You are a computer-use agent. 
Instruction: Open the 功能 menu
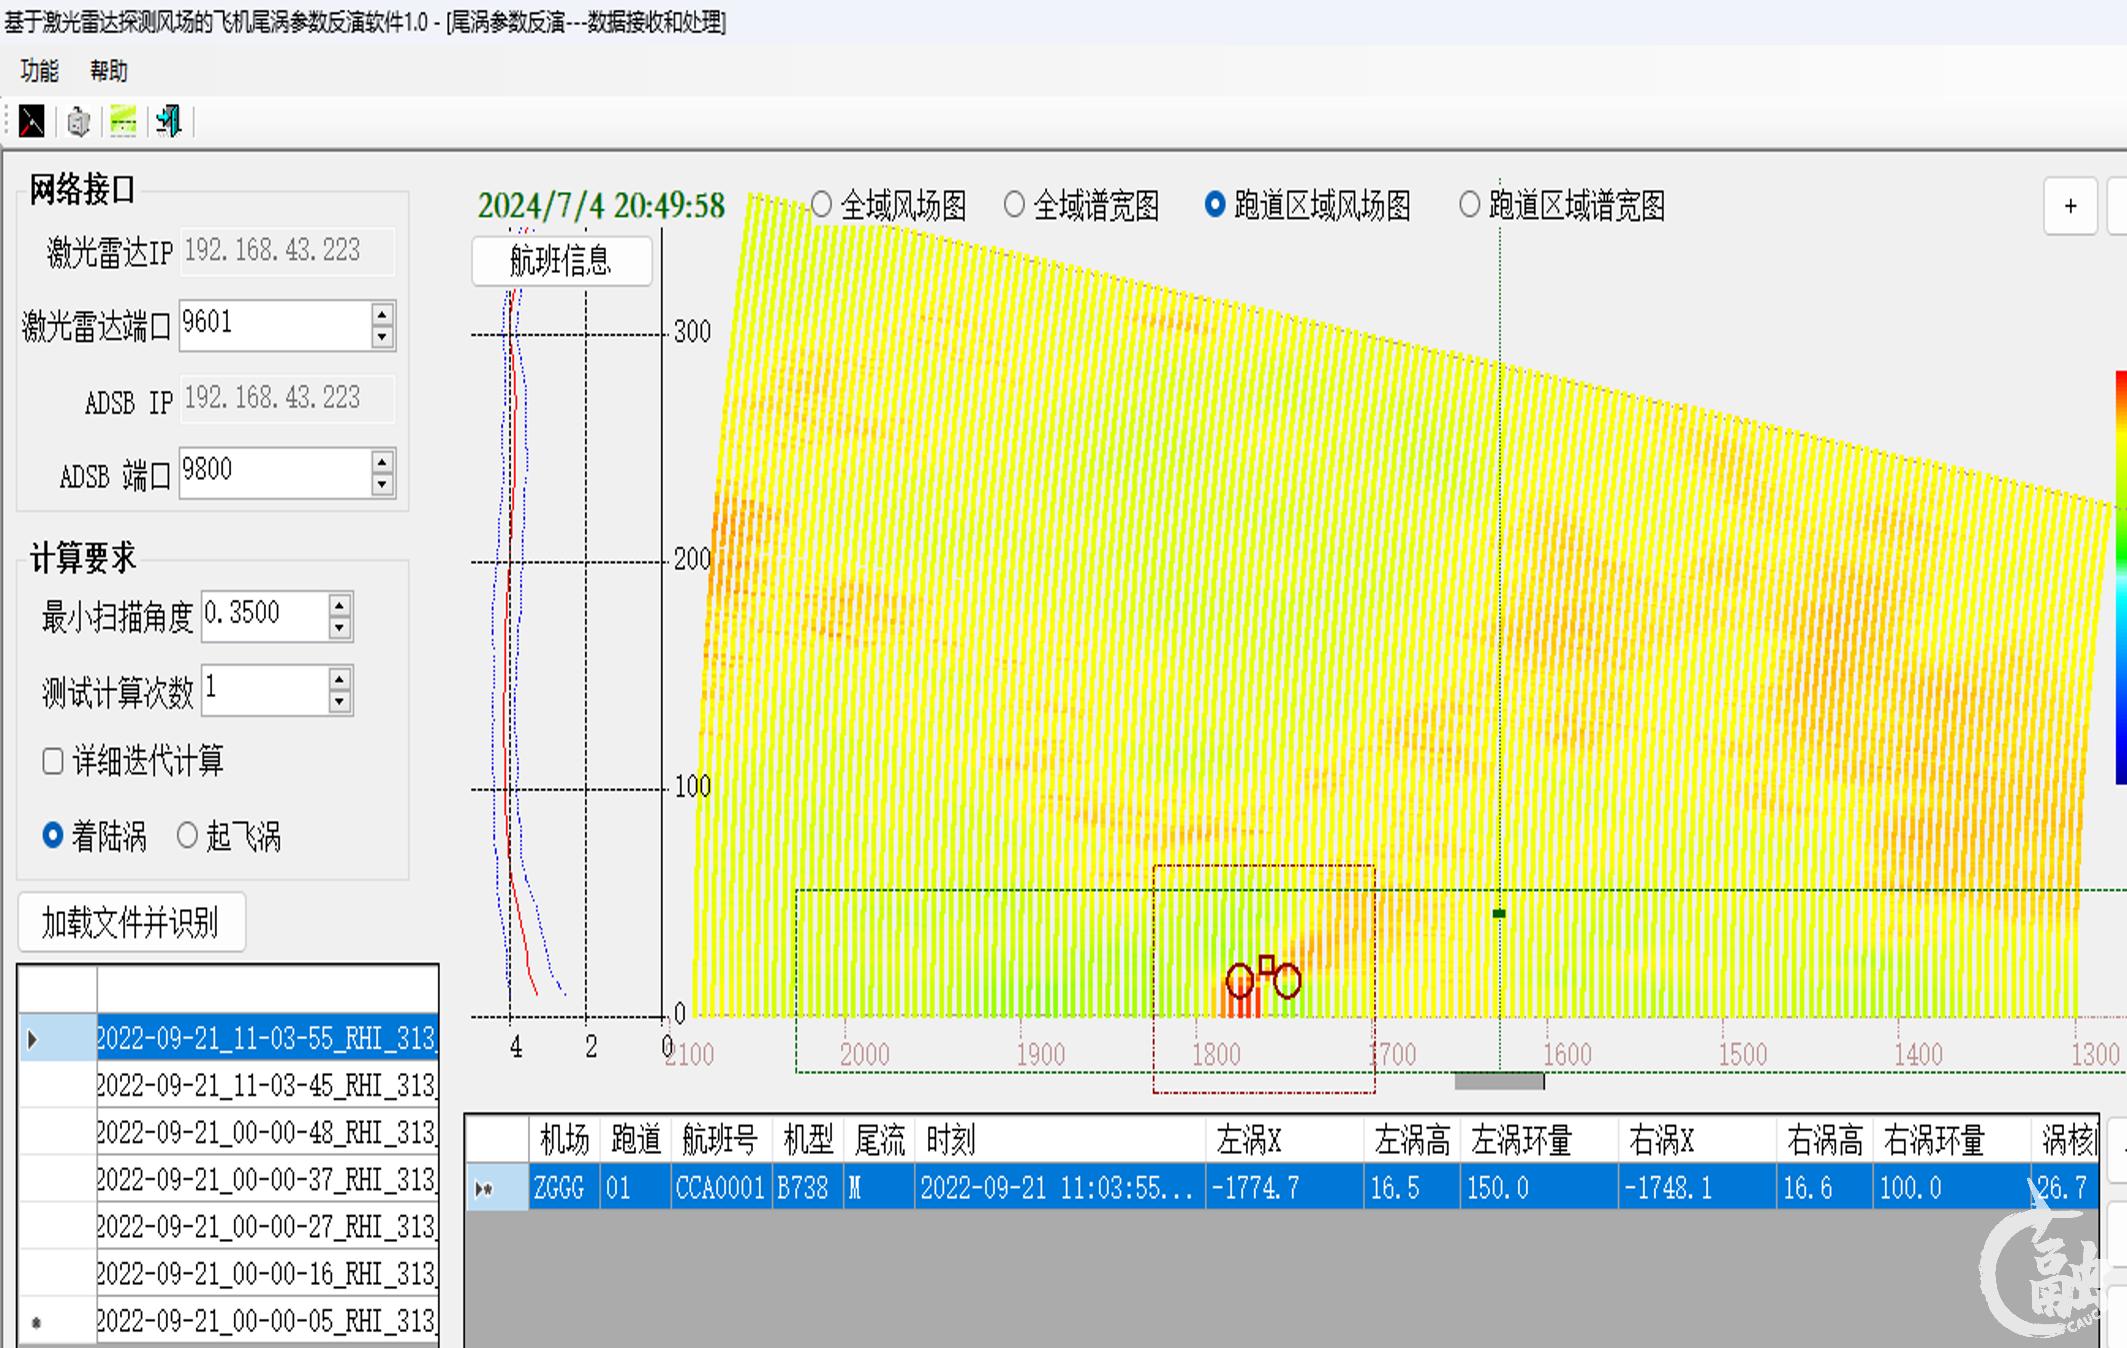point(39,71)
